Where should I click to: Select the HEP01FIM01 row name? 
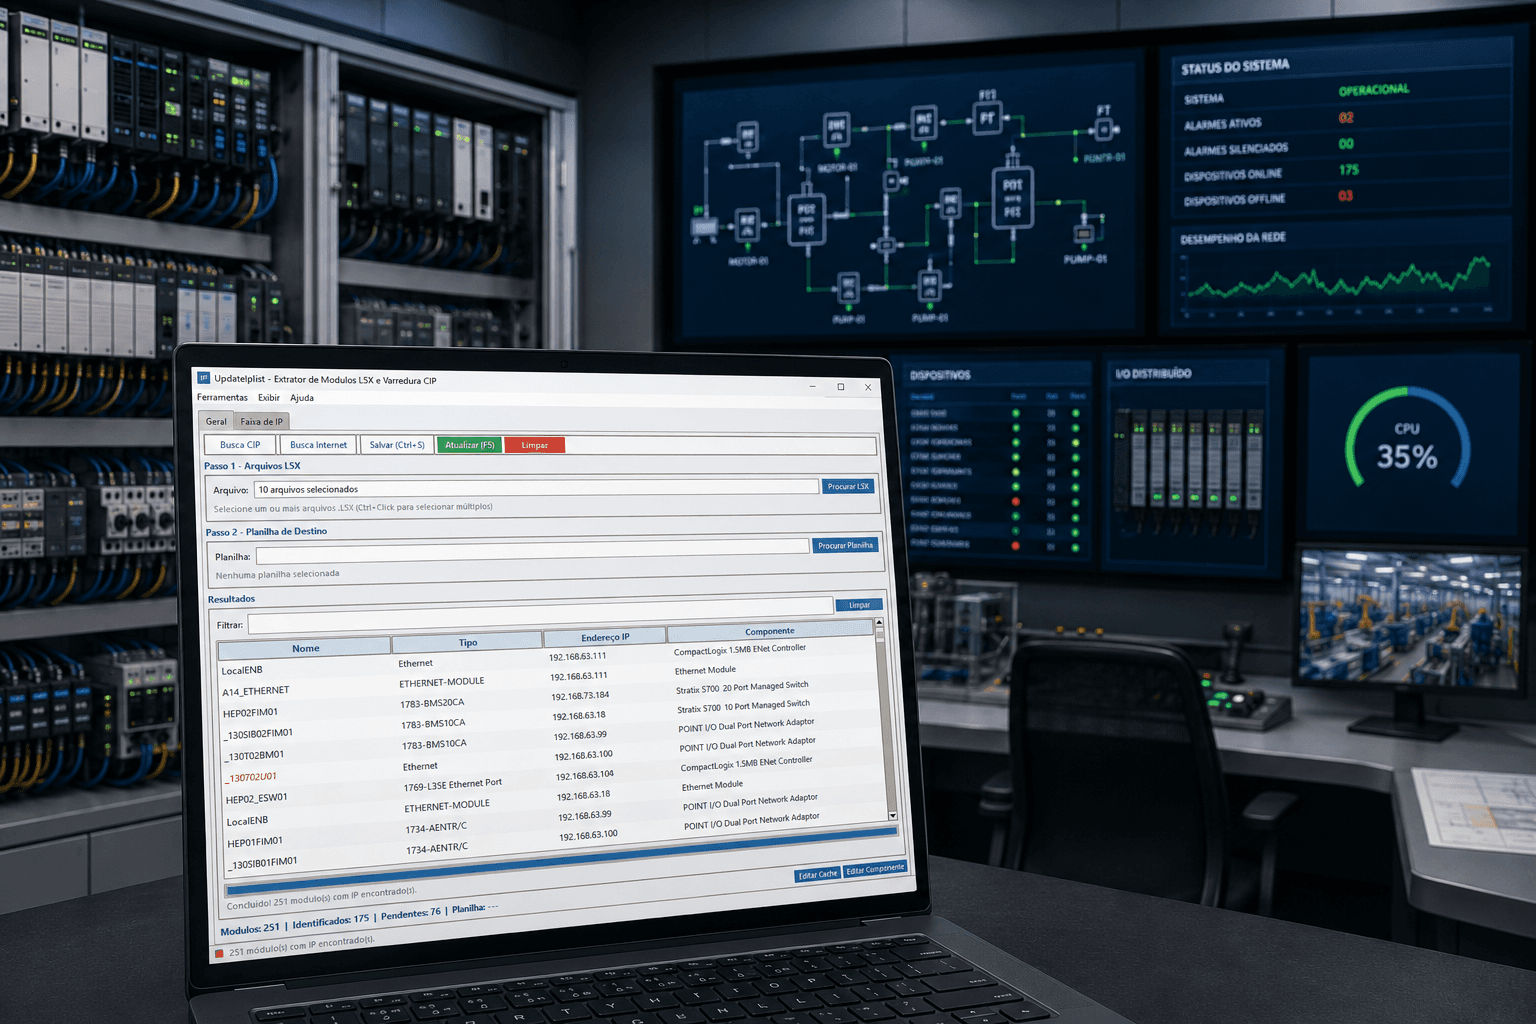pos(255,842)
